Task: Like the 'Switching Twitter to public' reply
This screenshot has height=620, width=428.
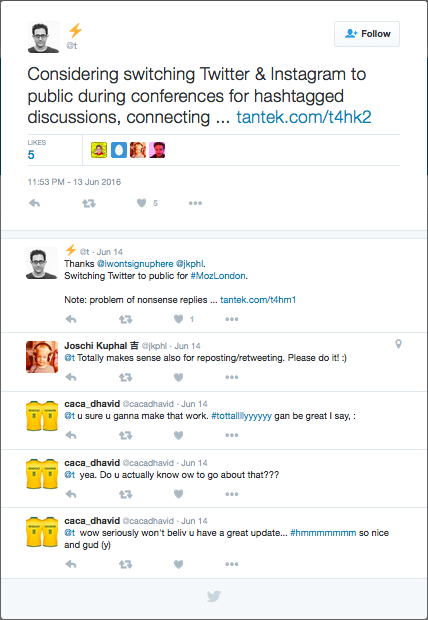Action: coord(179,319)
